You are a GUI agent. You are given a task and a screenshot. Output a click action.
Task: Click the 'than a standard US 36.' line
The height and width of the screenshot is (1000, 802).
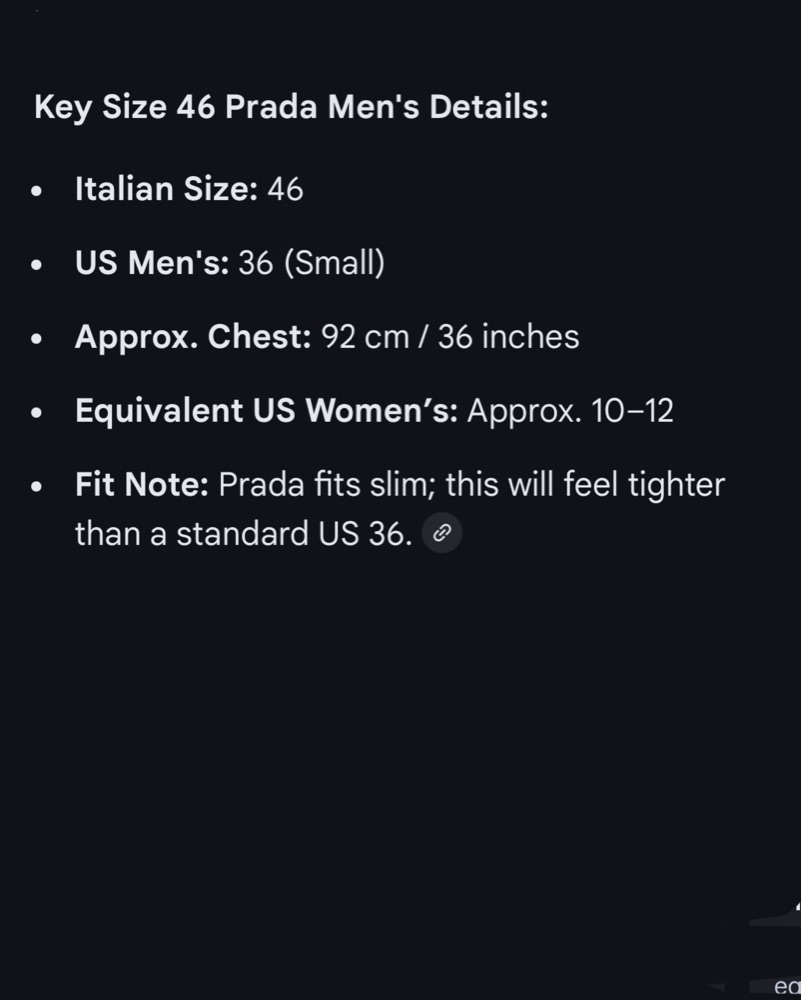tap(244, 533)
